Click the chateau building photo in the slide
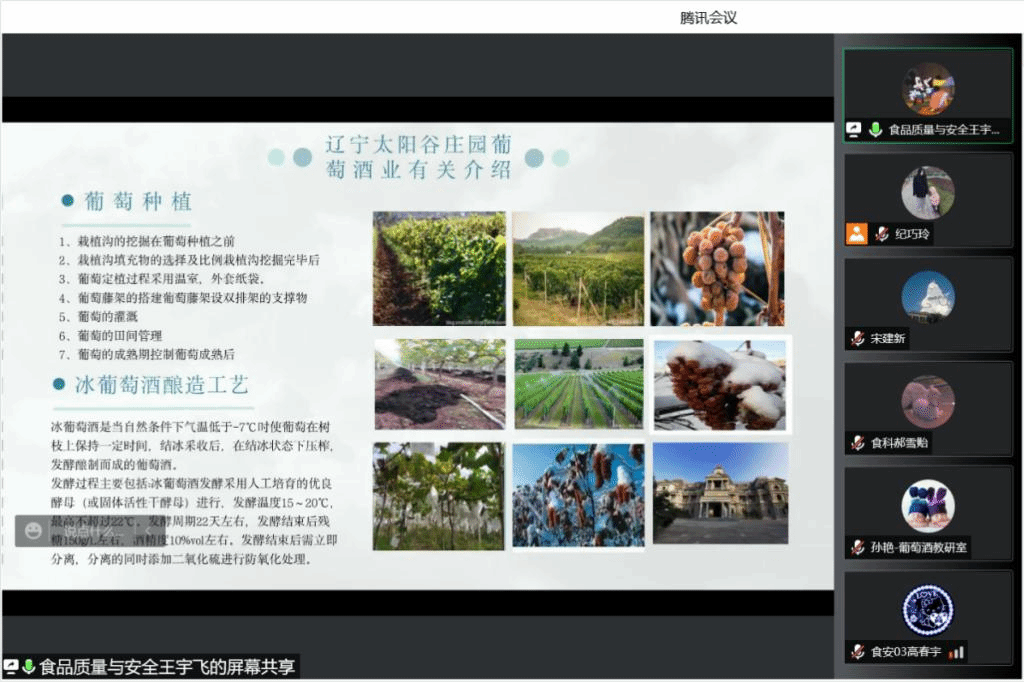Image resolution: width=1024 pixels, height=682 pixels. [720, 496]
